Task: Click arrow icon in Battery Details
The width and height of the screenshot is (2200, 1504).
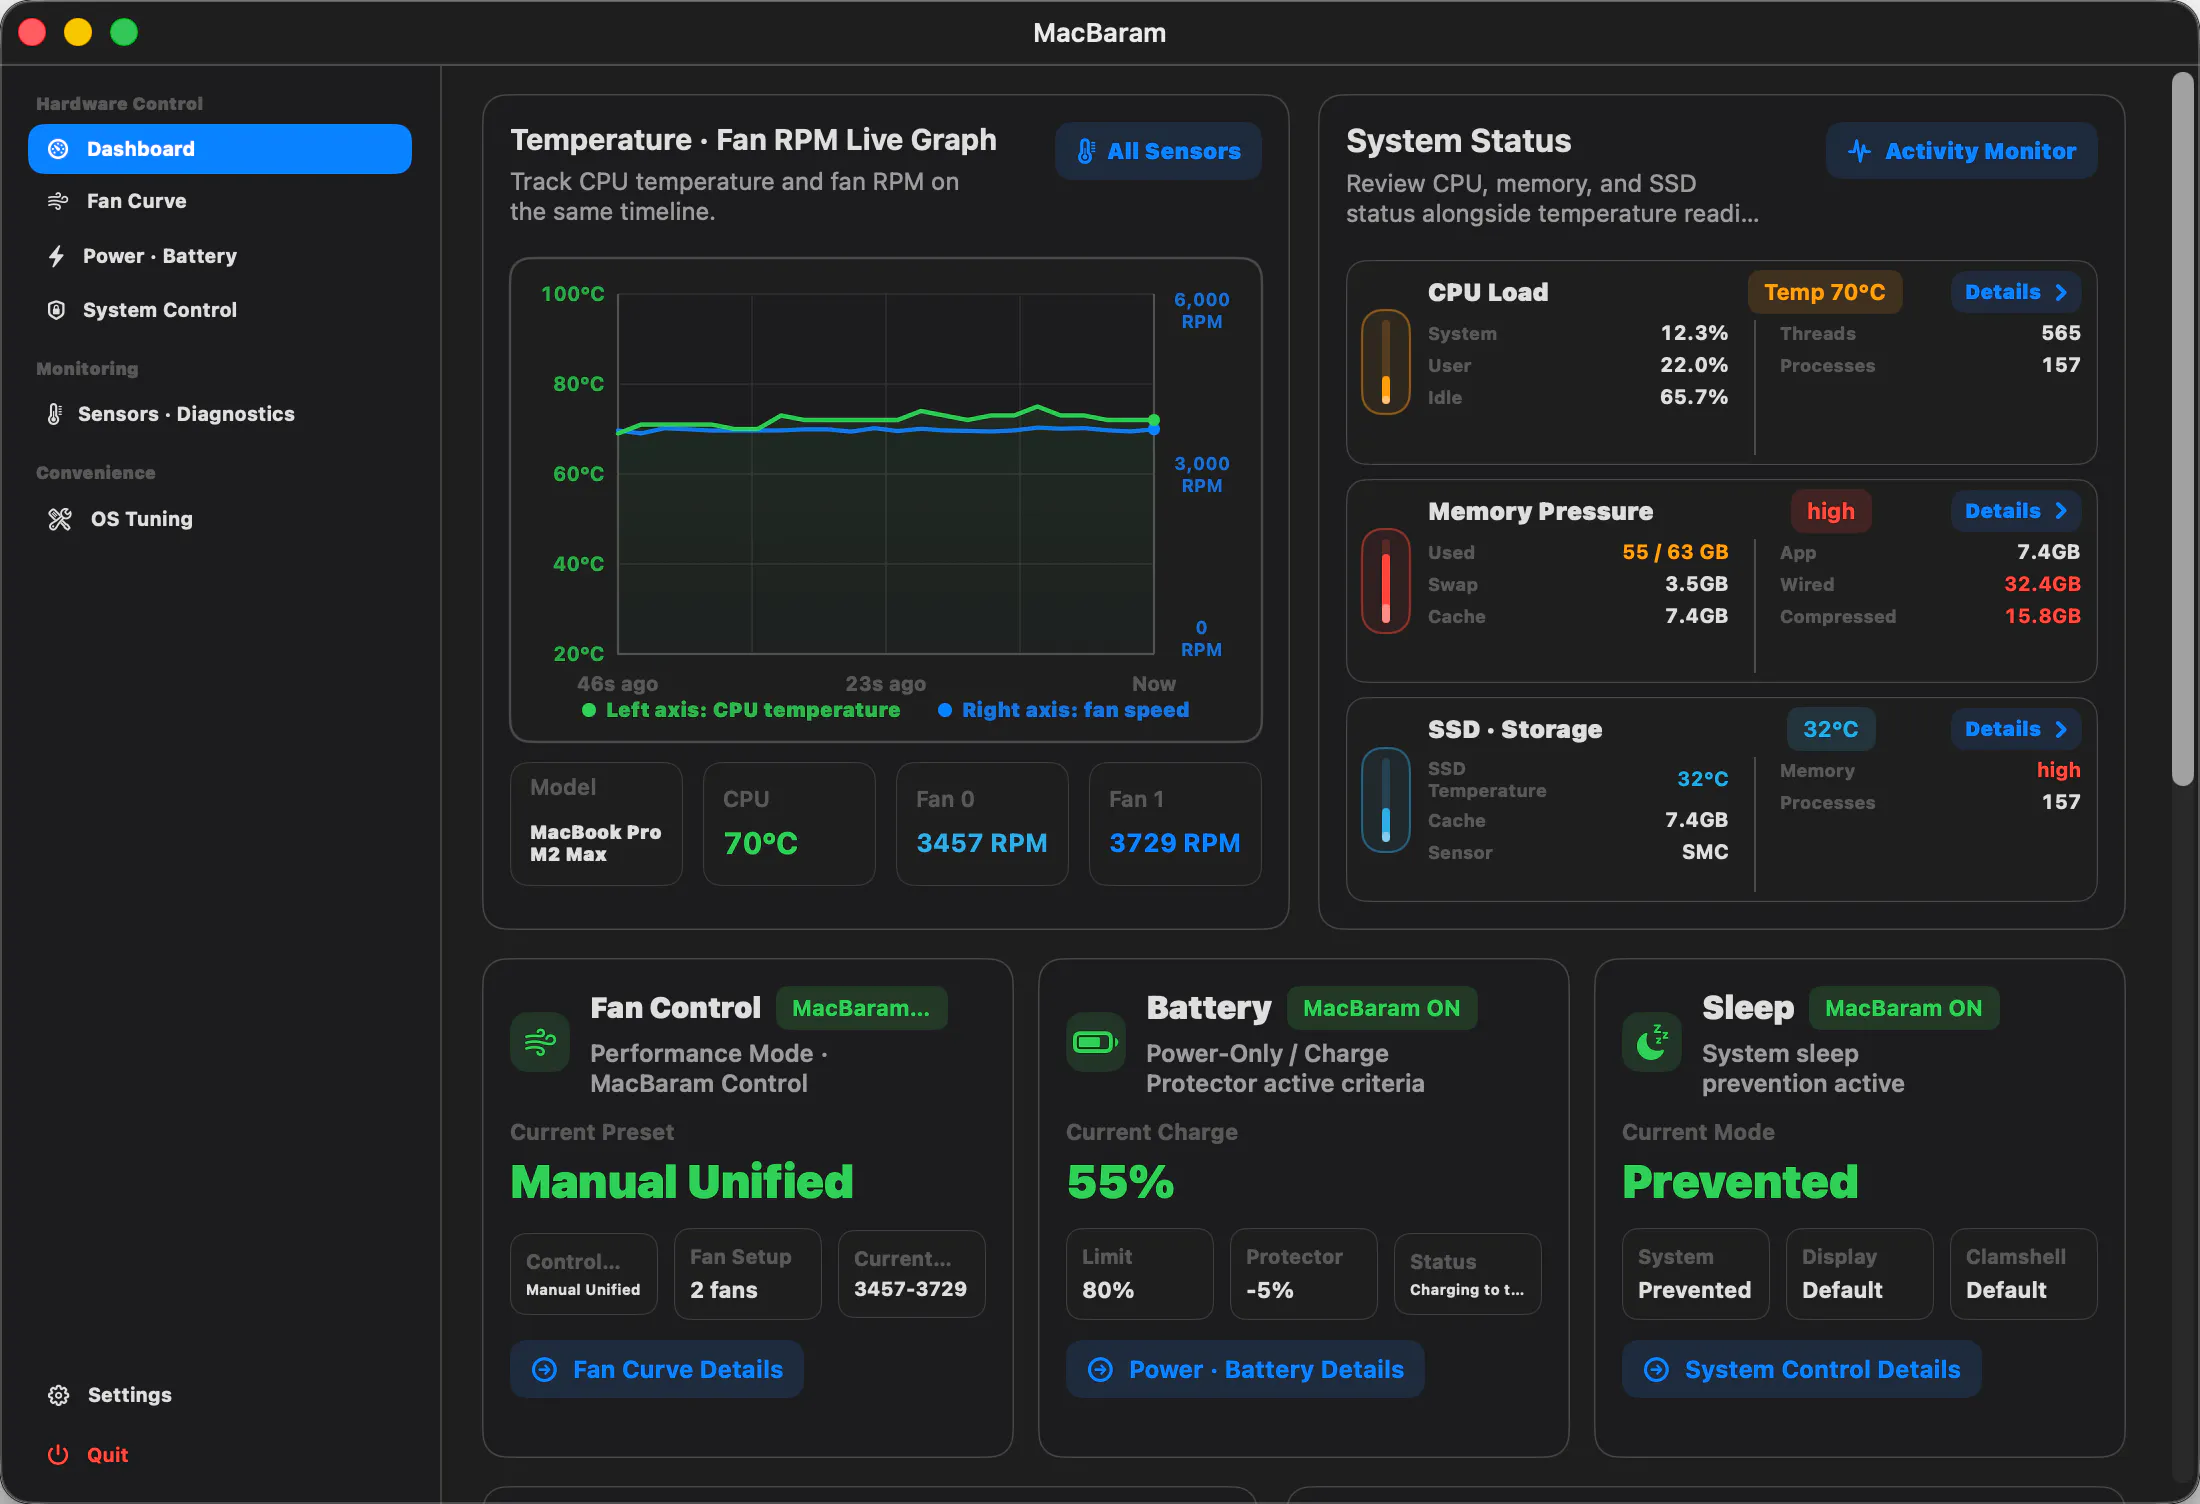Action: click(x=1100, y=1369)
